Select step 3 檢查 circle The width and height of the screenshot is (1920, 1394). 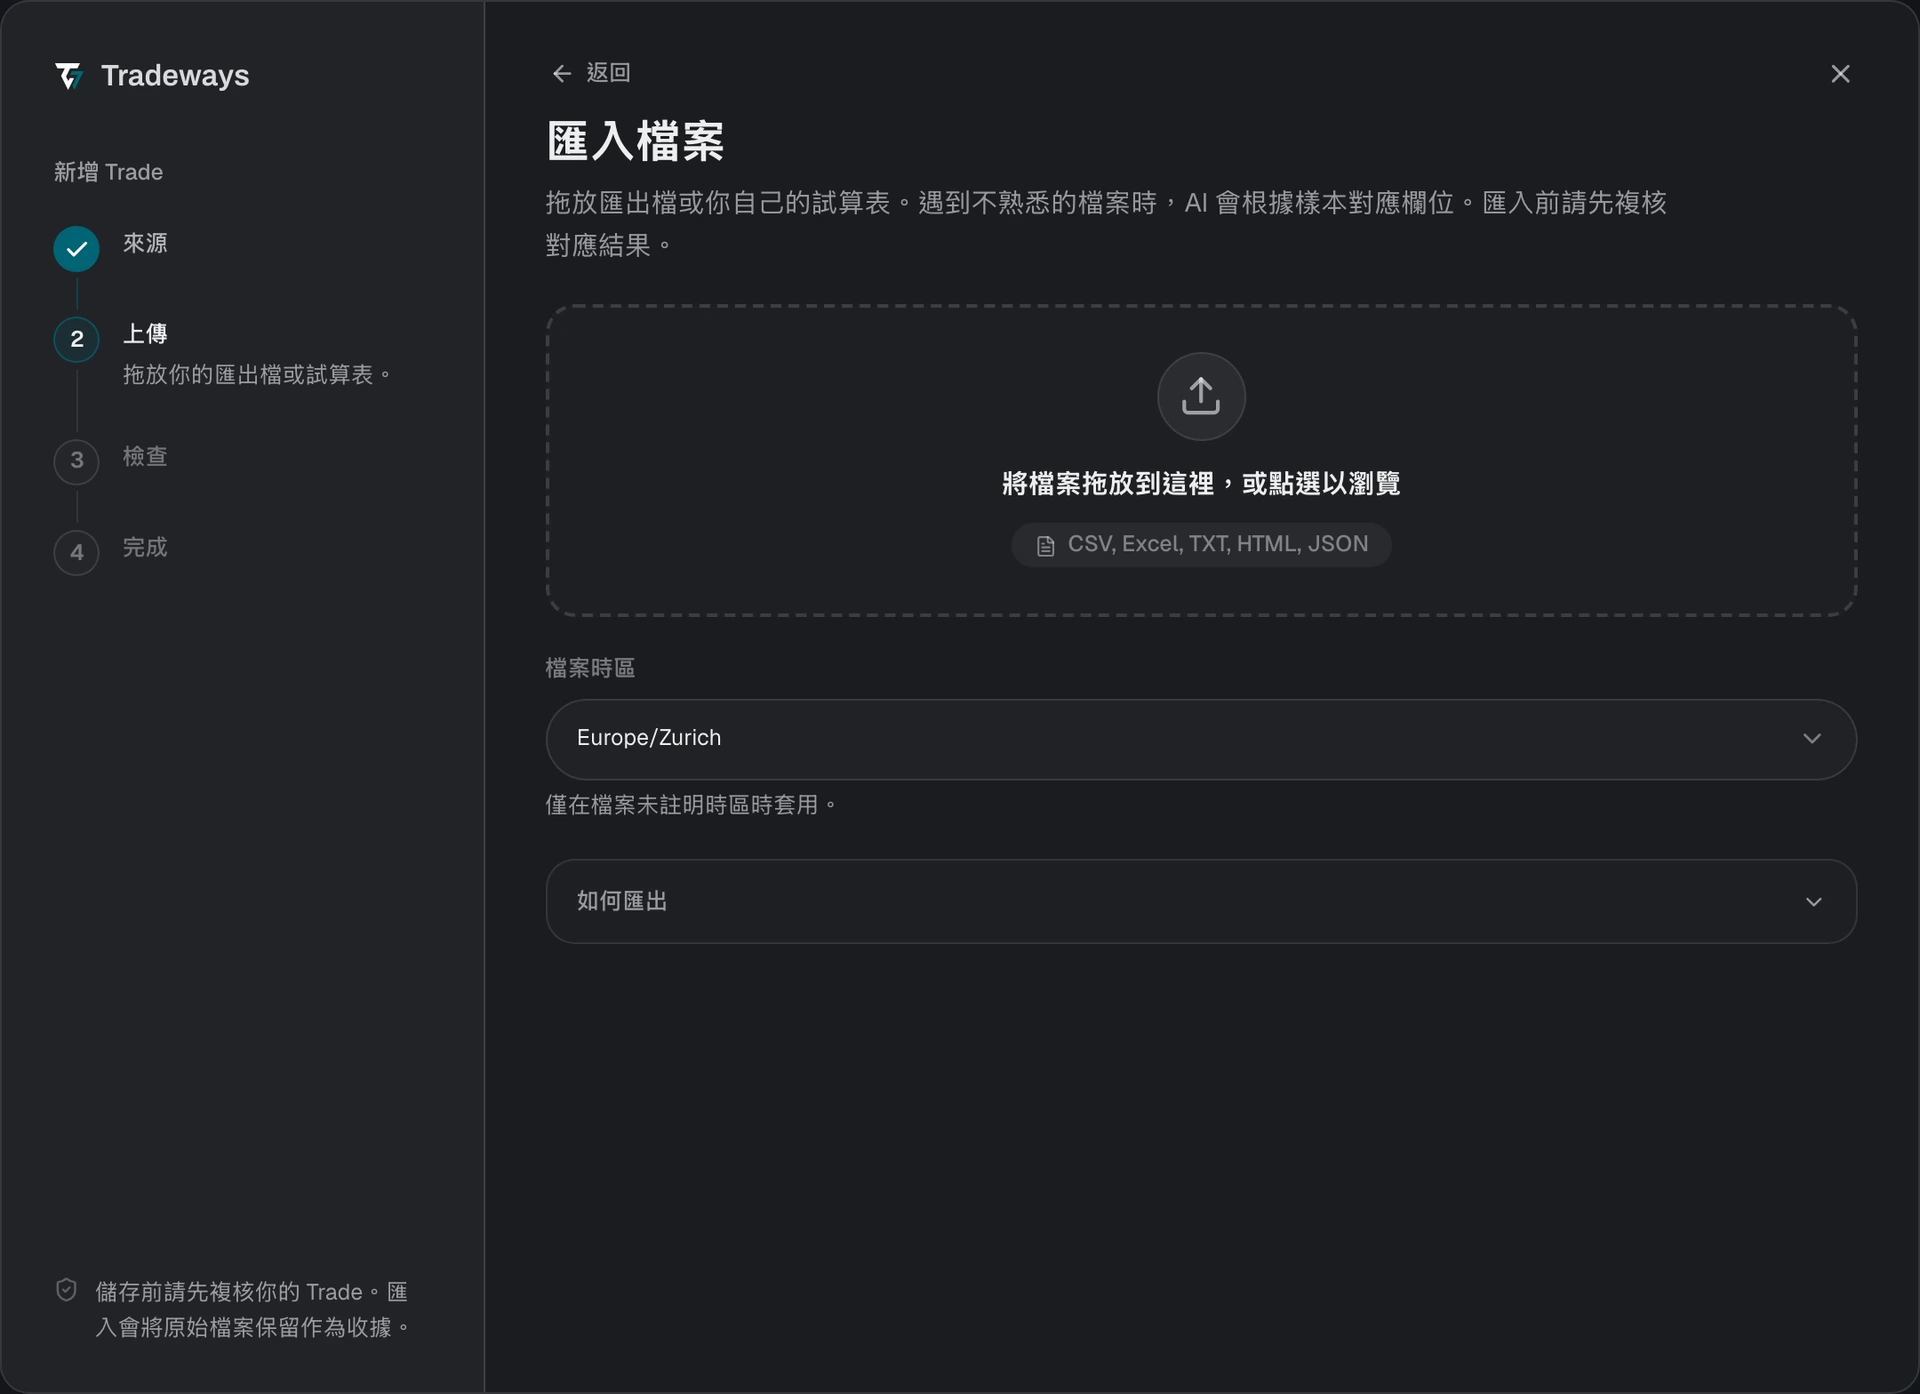click(x=76, y=461)
